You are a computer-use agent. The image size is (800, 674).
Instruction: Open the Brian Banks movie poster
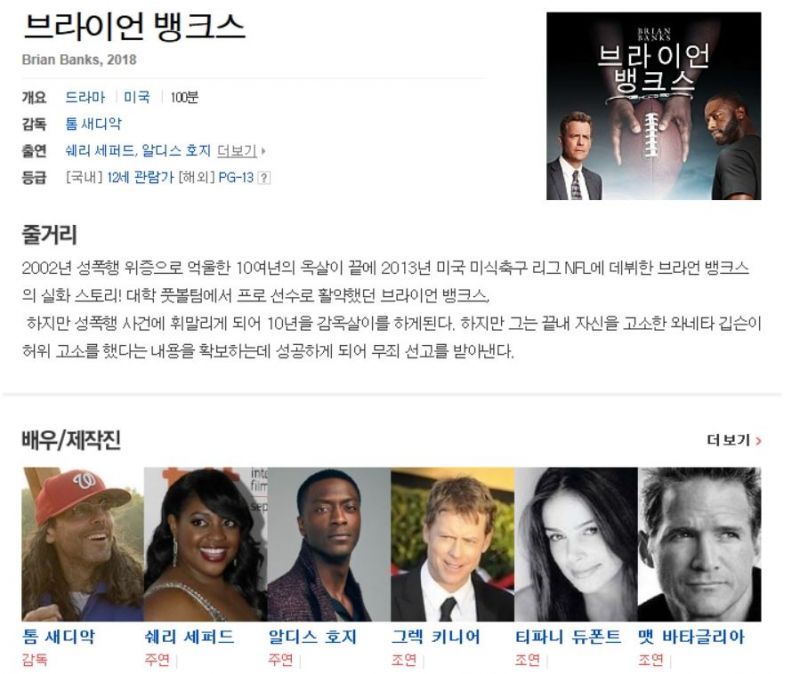click(654, 106)
